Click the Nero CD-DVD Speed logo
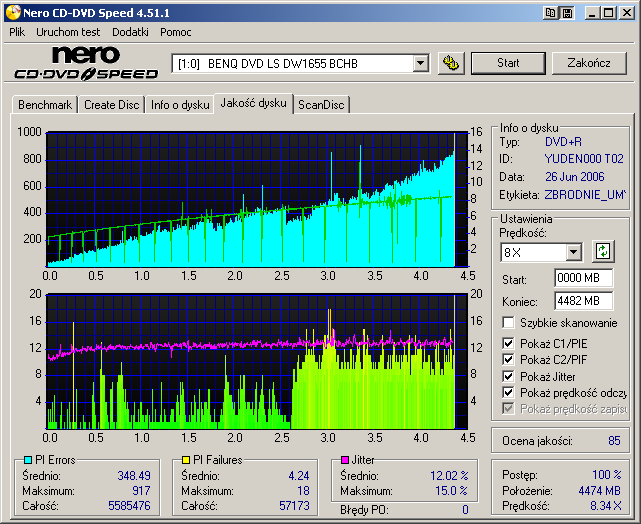The height and width of the screenshot is (524, 641). pos(86,63)
